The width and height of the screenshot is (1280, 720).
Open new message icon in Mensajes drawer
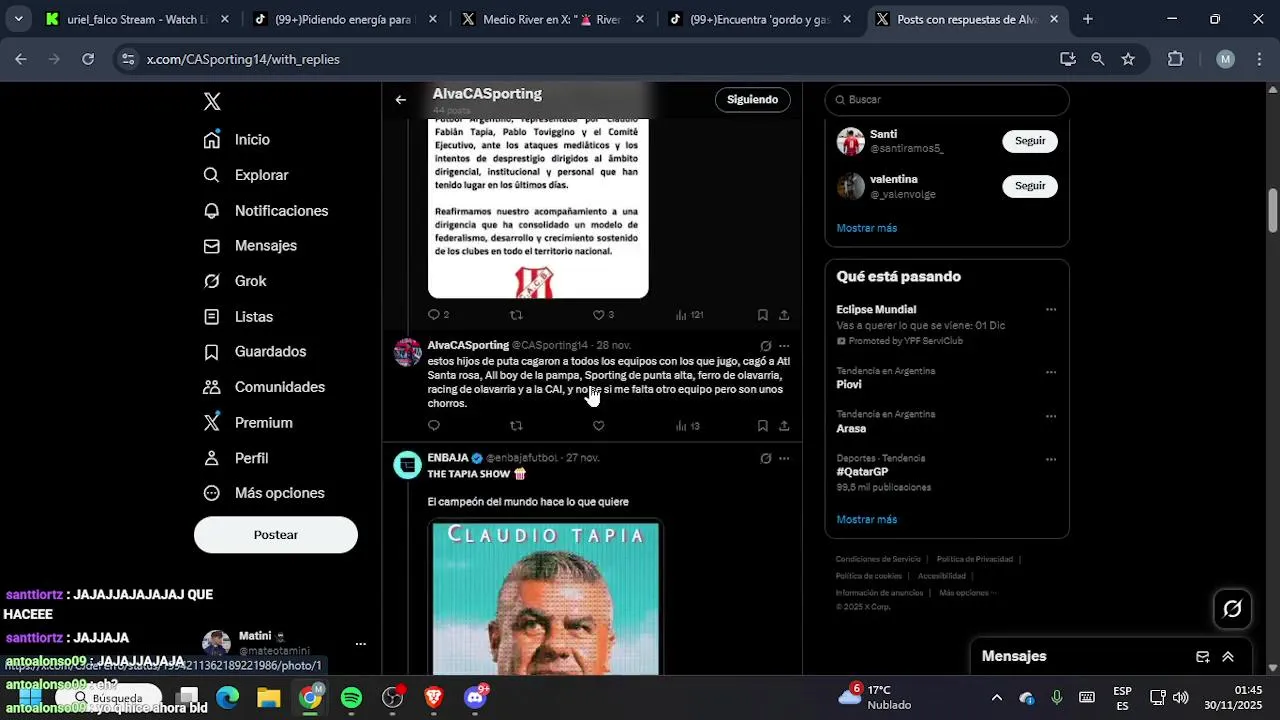click(x=1203, y=657)
